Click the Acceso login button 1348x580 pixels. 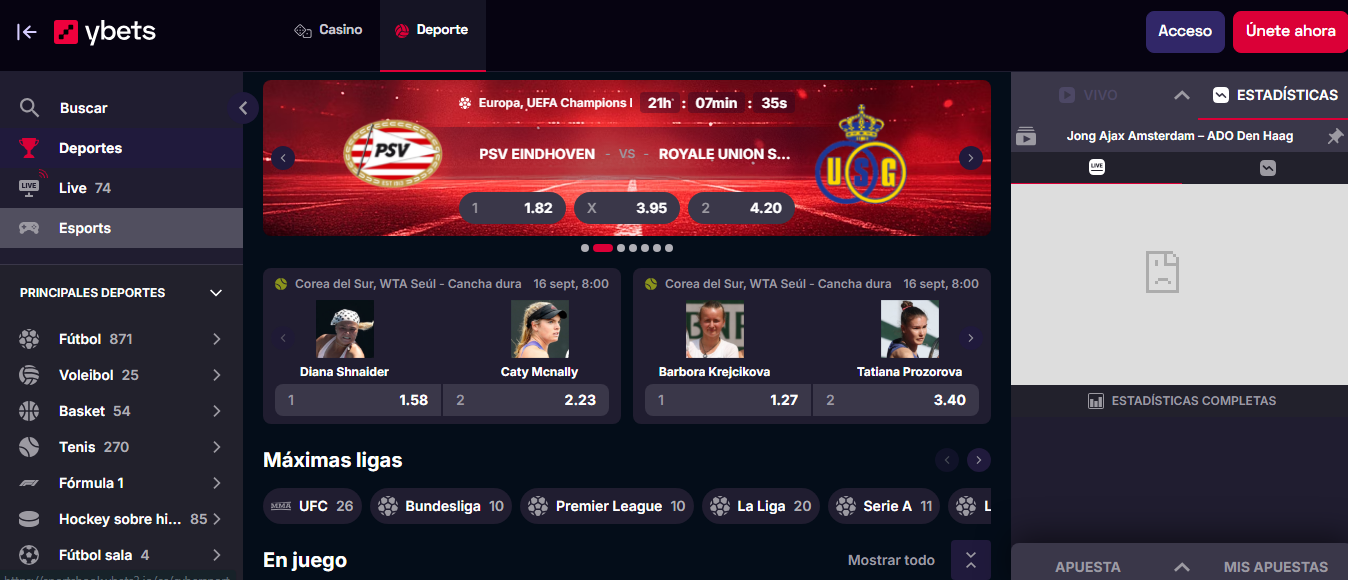coord(1185,32)
